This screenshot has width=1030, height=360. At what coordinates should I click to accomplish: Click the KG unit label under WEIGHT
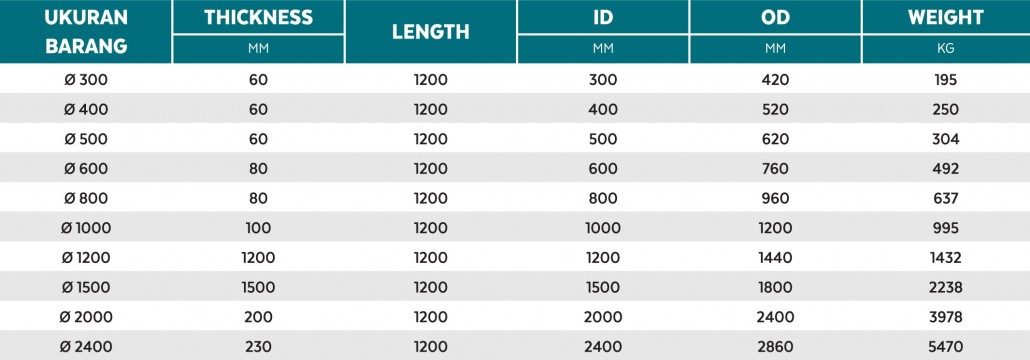point(946,49)
